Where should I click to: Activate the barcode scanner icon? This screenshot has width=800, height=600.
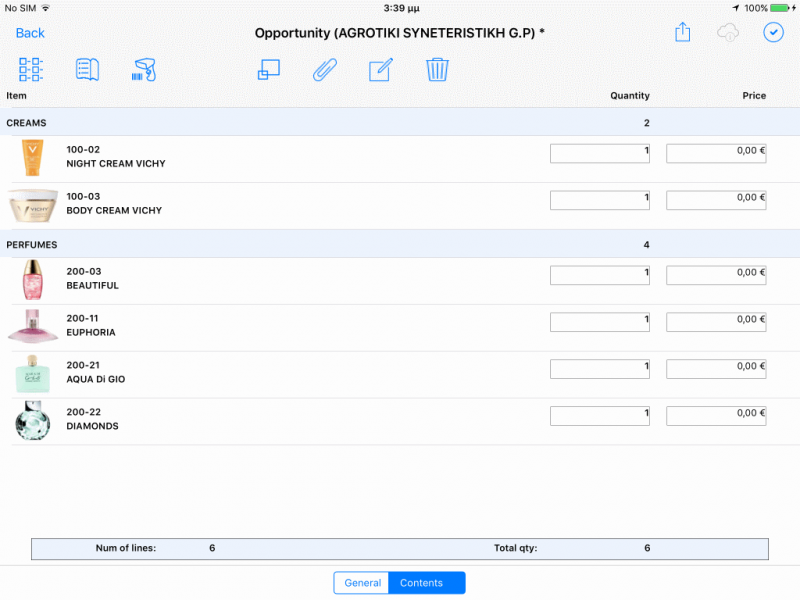(144, 69)
